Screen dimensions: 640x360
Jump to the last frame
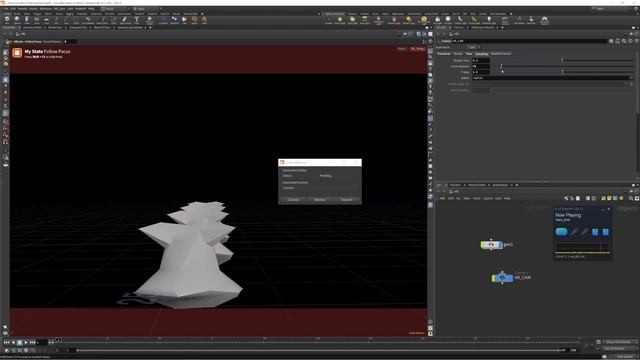pyautogui.click(x=32, y=342)
